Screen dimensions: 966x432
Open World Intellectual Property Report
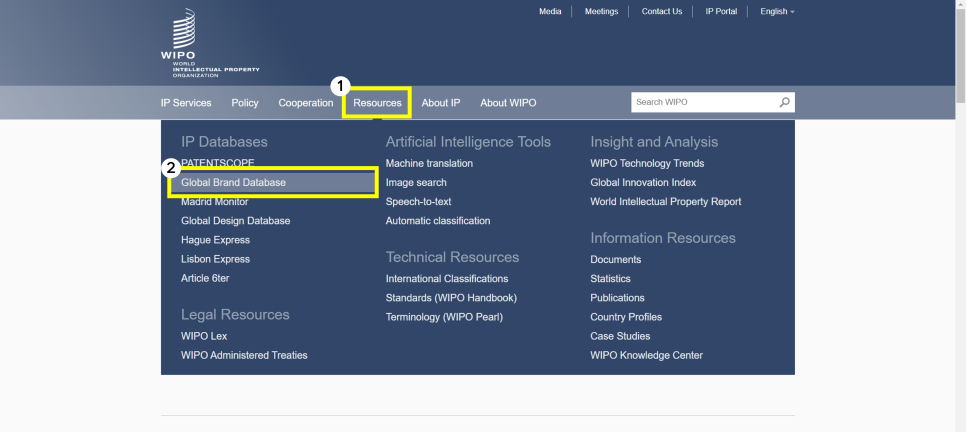tap(665, 202)
